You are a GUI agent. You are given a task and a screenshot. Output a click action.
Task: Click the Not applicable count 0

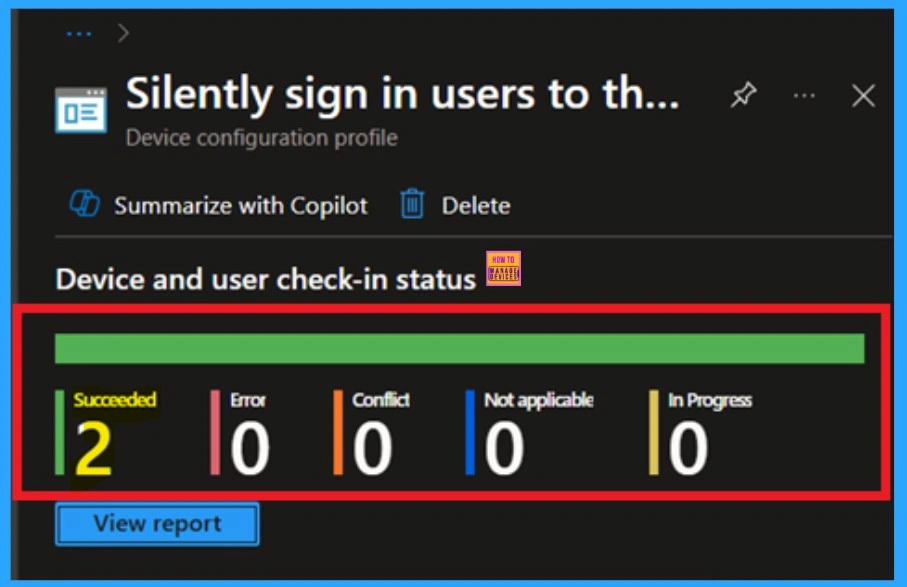(x=504, y=448)
